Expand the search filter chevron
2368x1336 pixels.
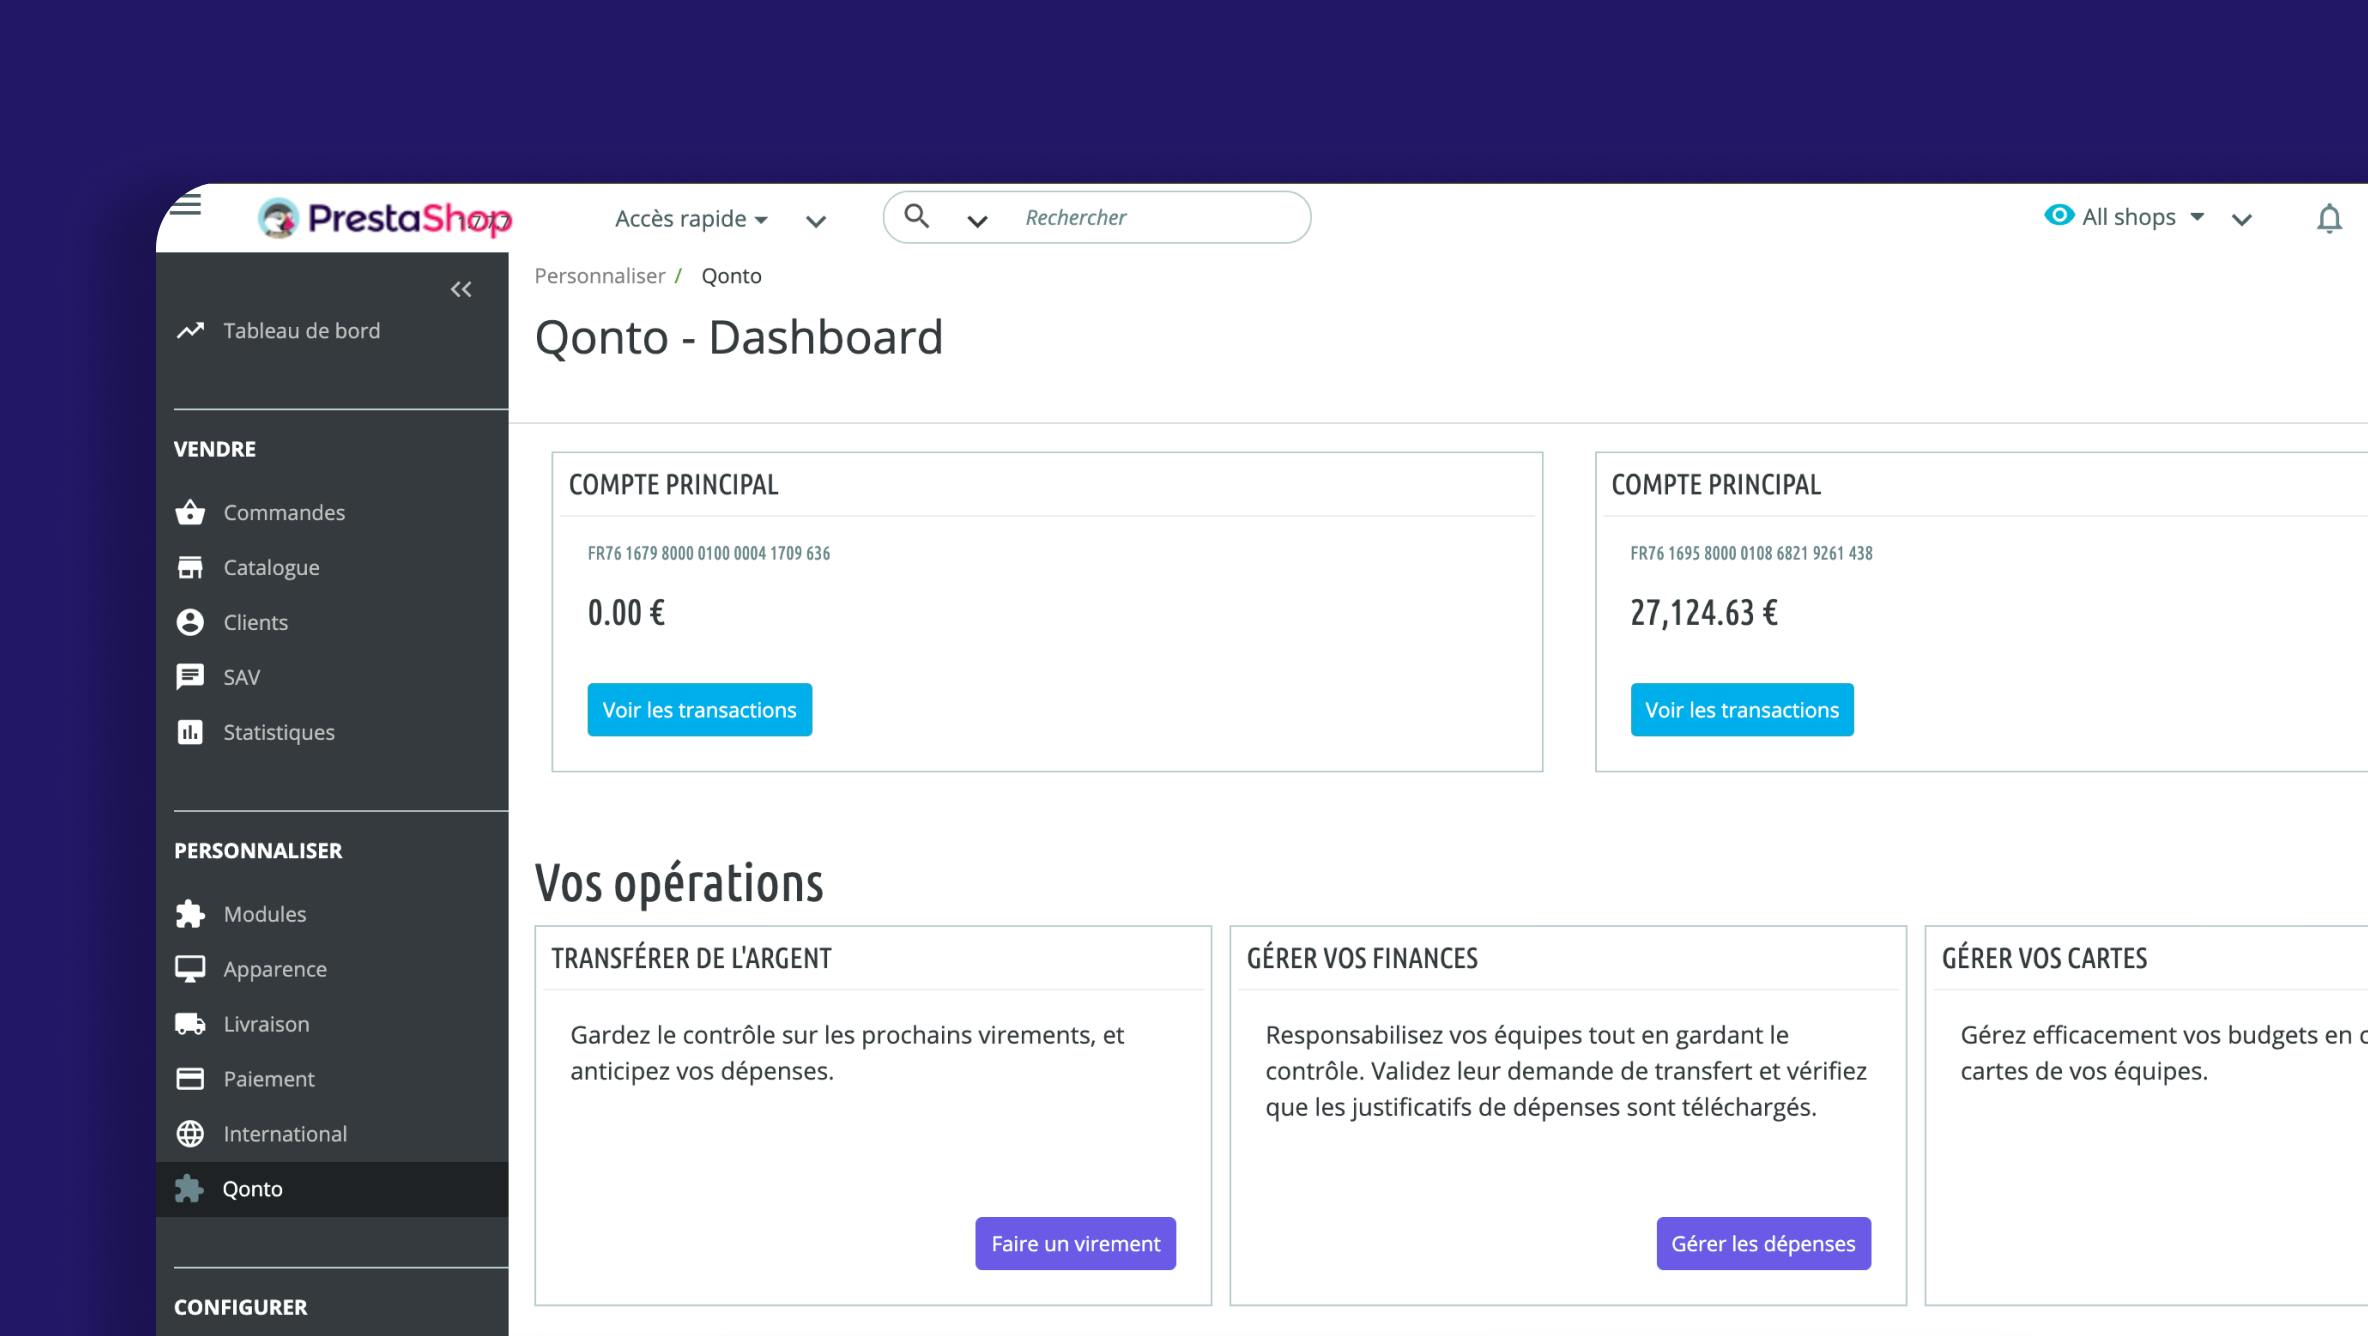977,221
